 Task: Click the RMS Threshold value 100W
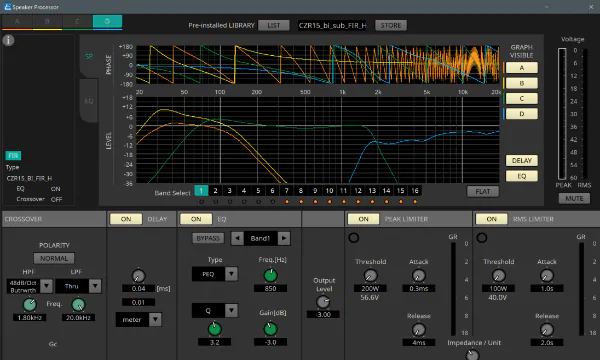point(498,288)
